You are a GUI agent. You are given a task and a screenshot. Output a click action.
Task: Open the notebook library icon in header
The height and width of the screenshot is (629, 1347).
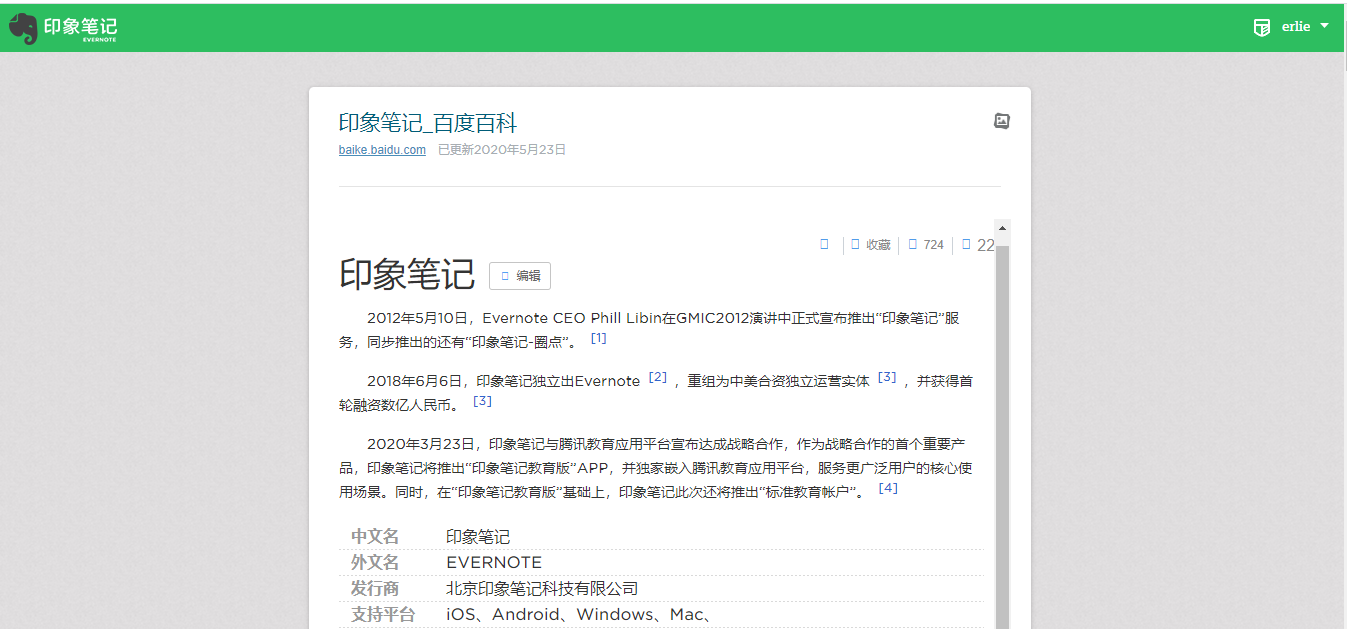pos(1261,27)
